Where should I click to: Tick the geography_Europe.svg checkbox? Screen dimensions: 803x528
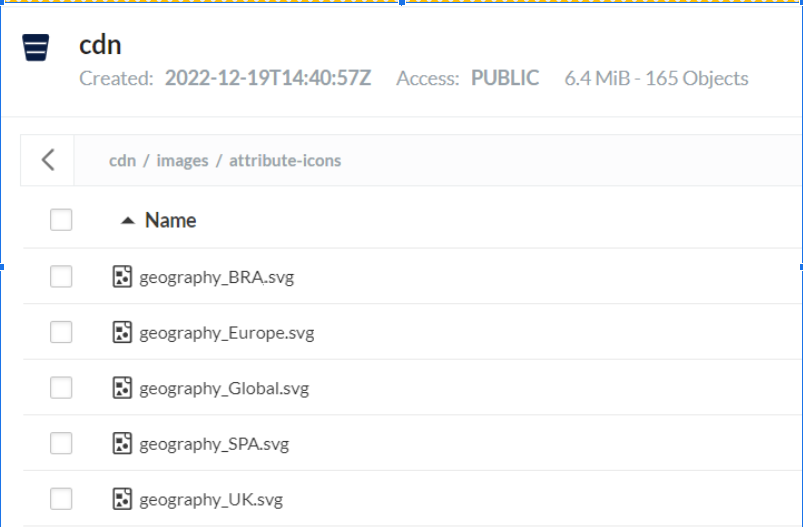[x=61, y=332]
